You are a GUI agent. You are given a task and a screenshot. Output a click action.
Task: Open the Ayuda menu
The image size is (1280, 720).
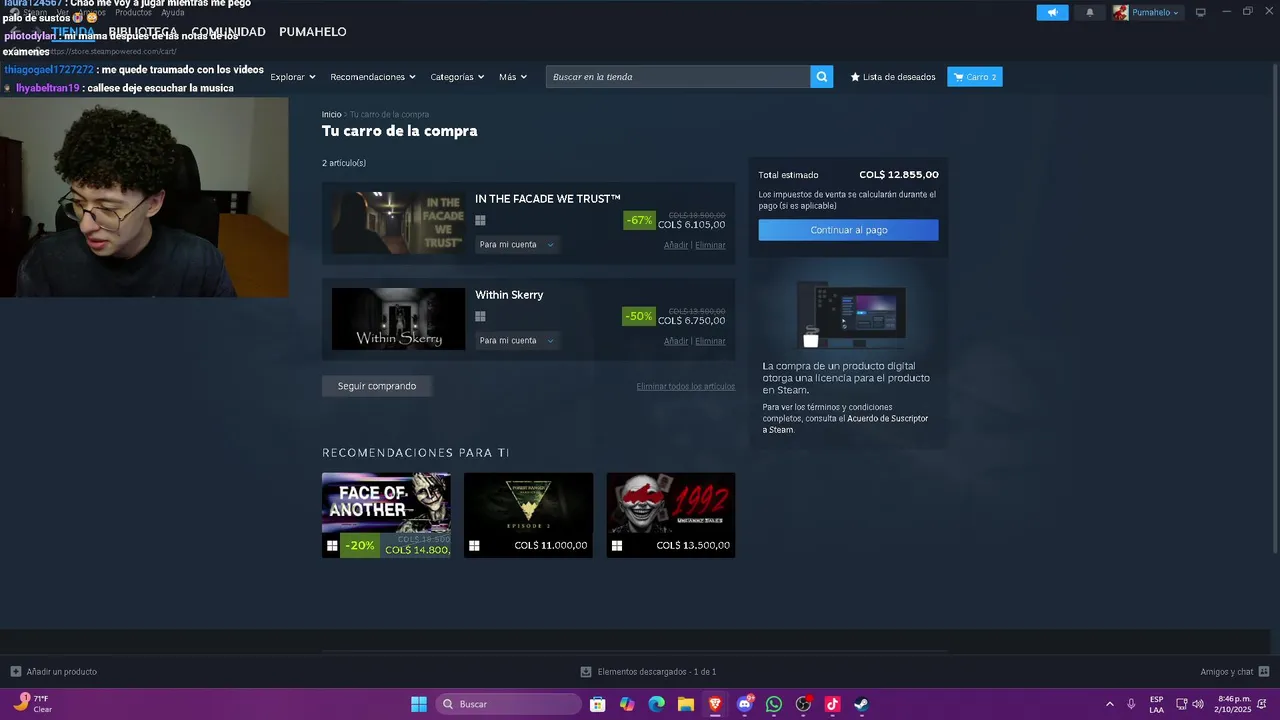pos(173,12)
